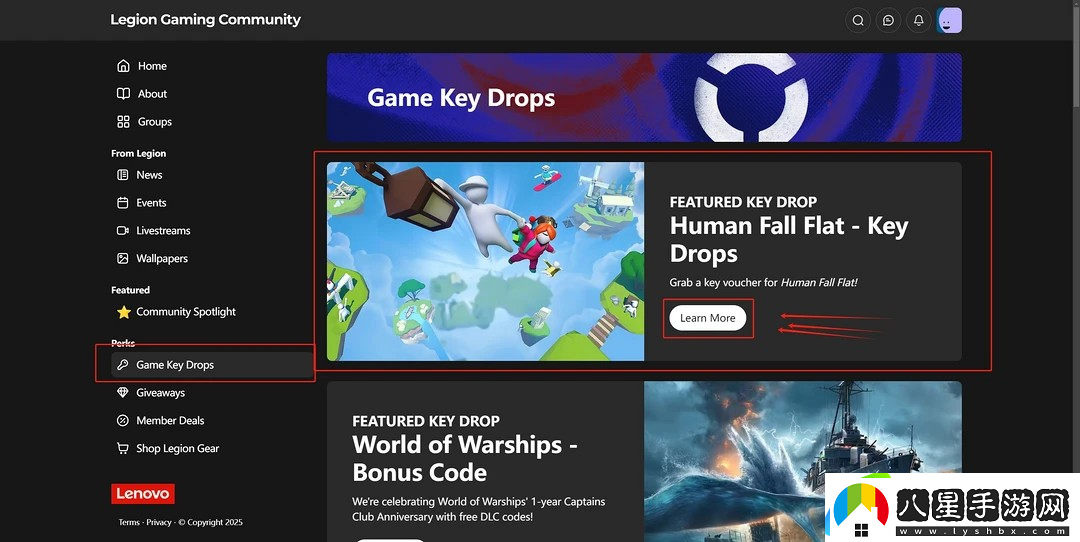Image resolution: width=1080 pixels, height=542 pixels.
Task: Click the Privacy footer link
Action: 158,522
